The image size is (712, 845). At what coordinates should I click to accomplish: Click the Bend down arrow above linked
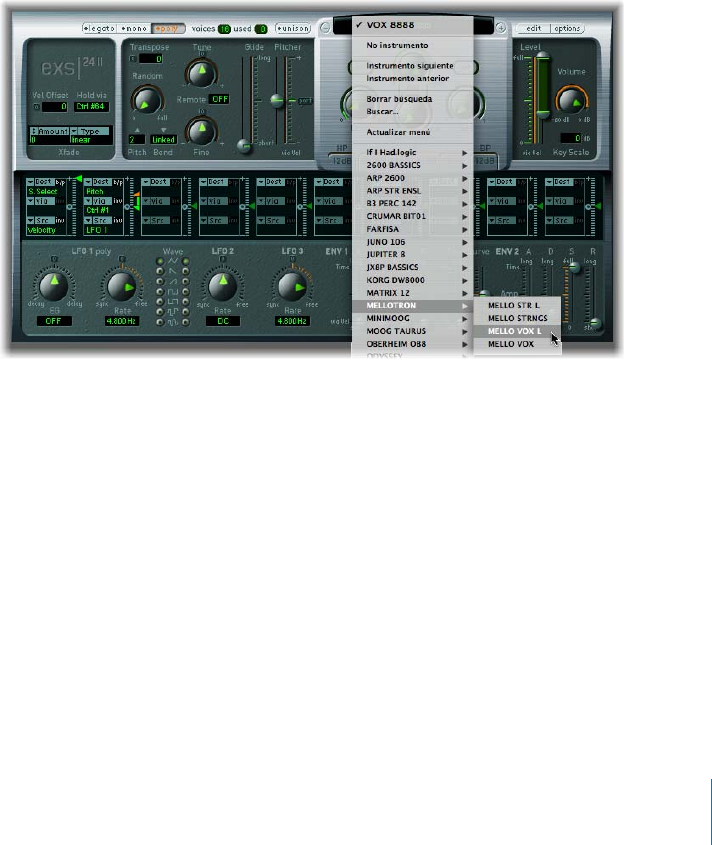[x=163, y=130]
